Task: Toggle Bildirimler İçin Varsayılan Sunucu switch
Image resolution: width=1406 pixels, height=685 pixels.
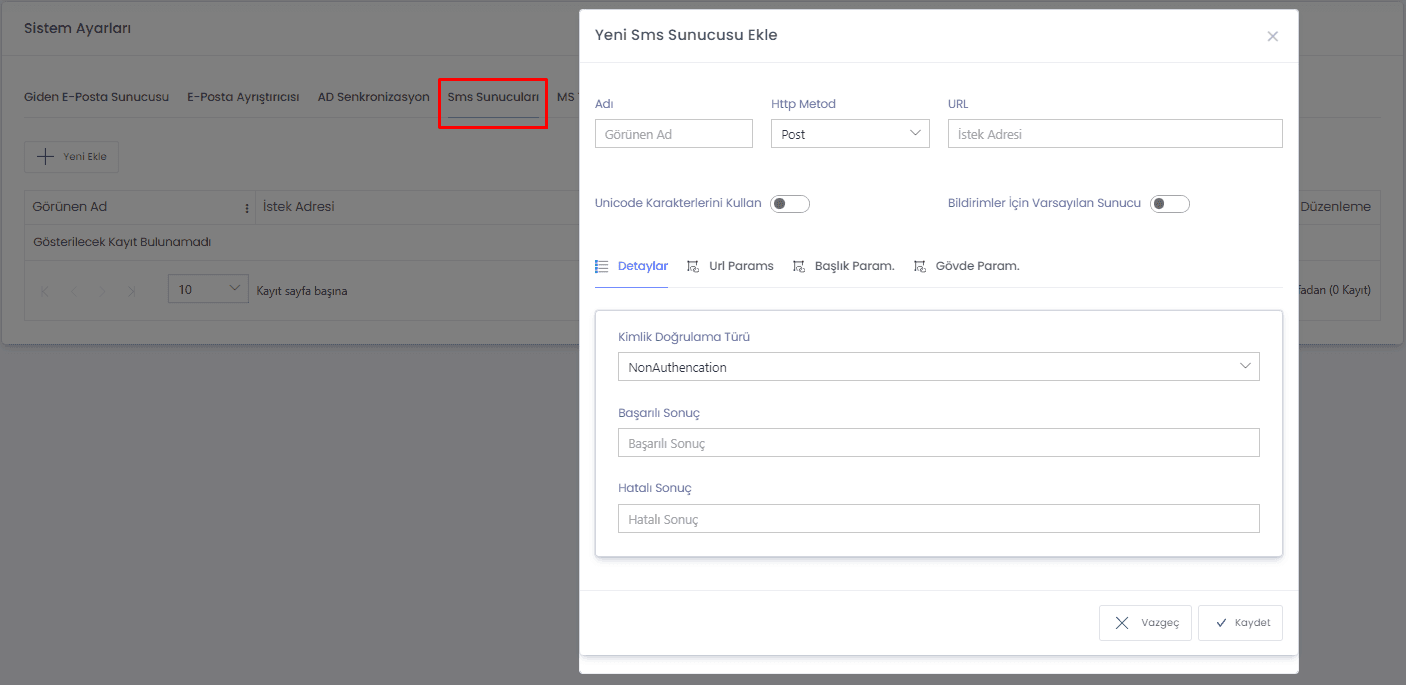Action: [1170, 204]
